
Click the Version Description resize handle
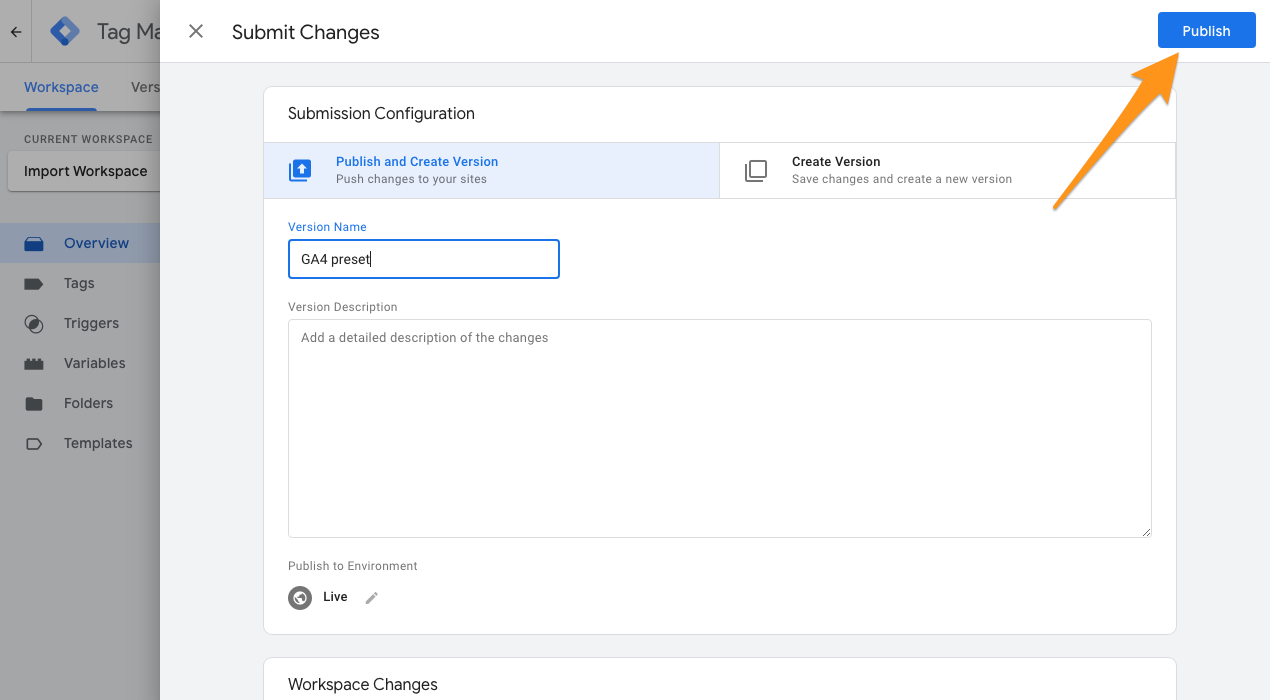(1146, 532)
